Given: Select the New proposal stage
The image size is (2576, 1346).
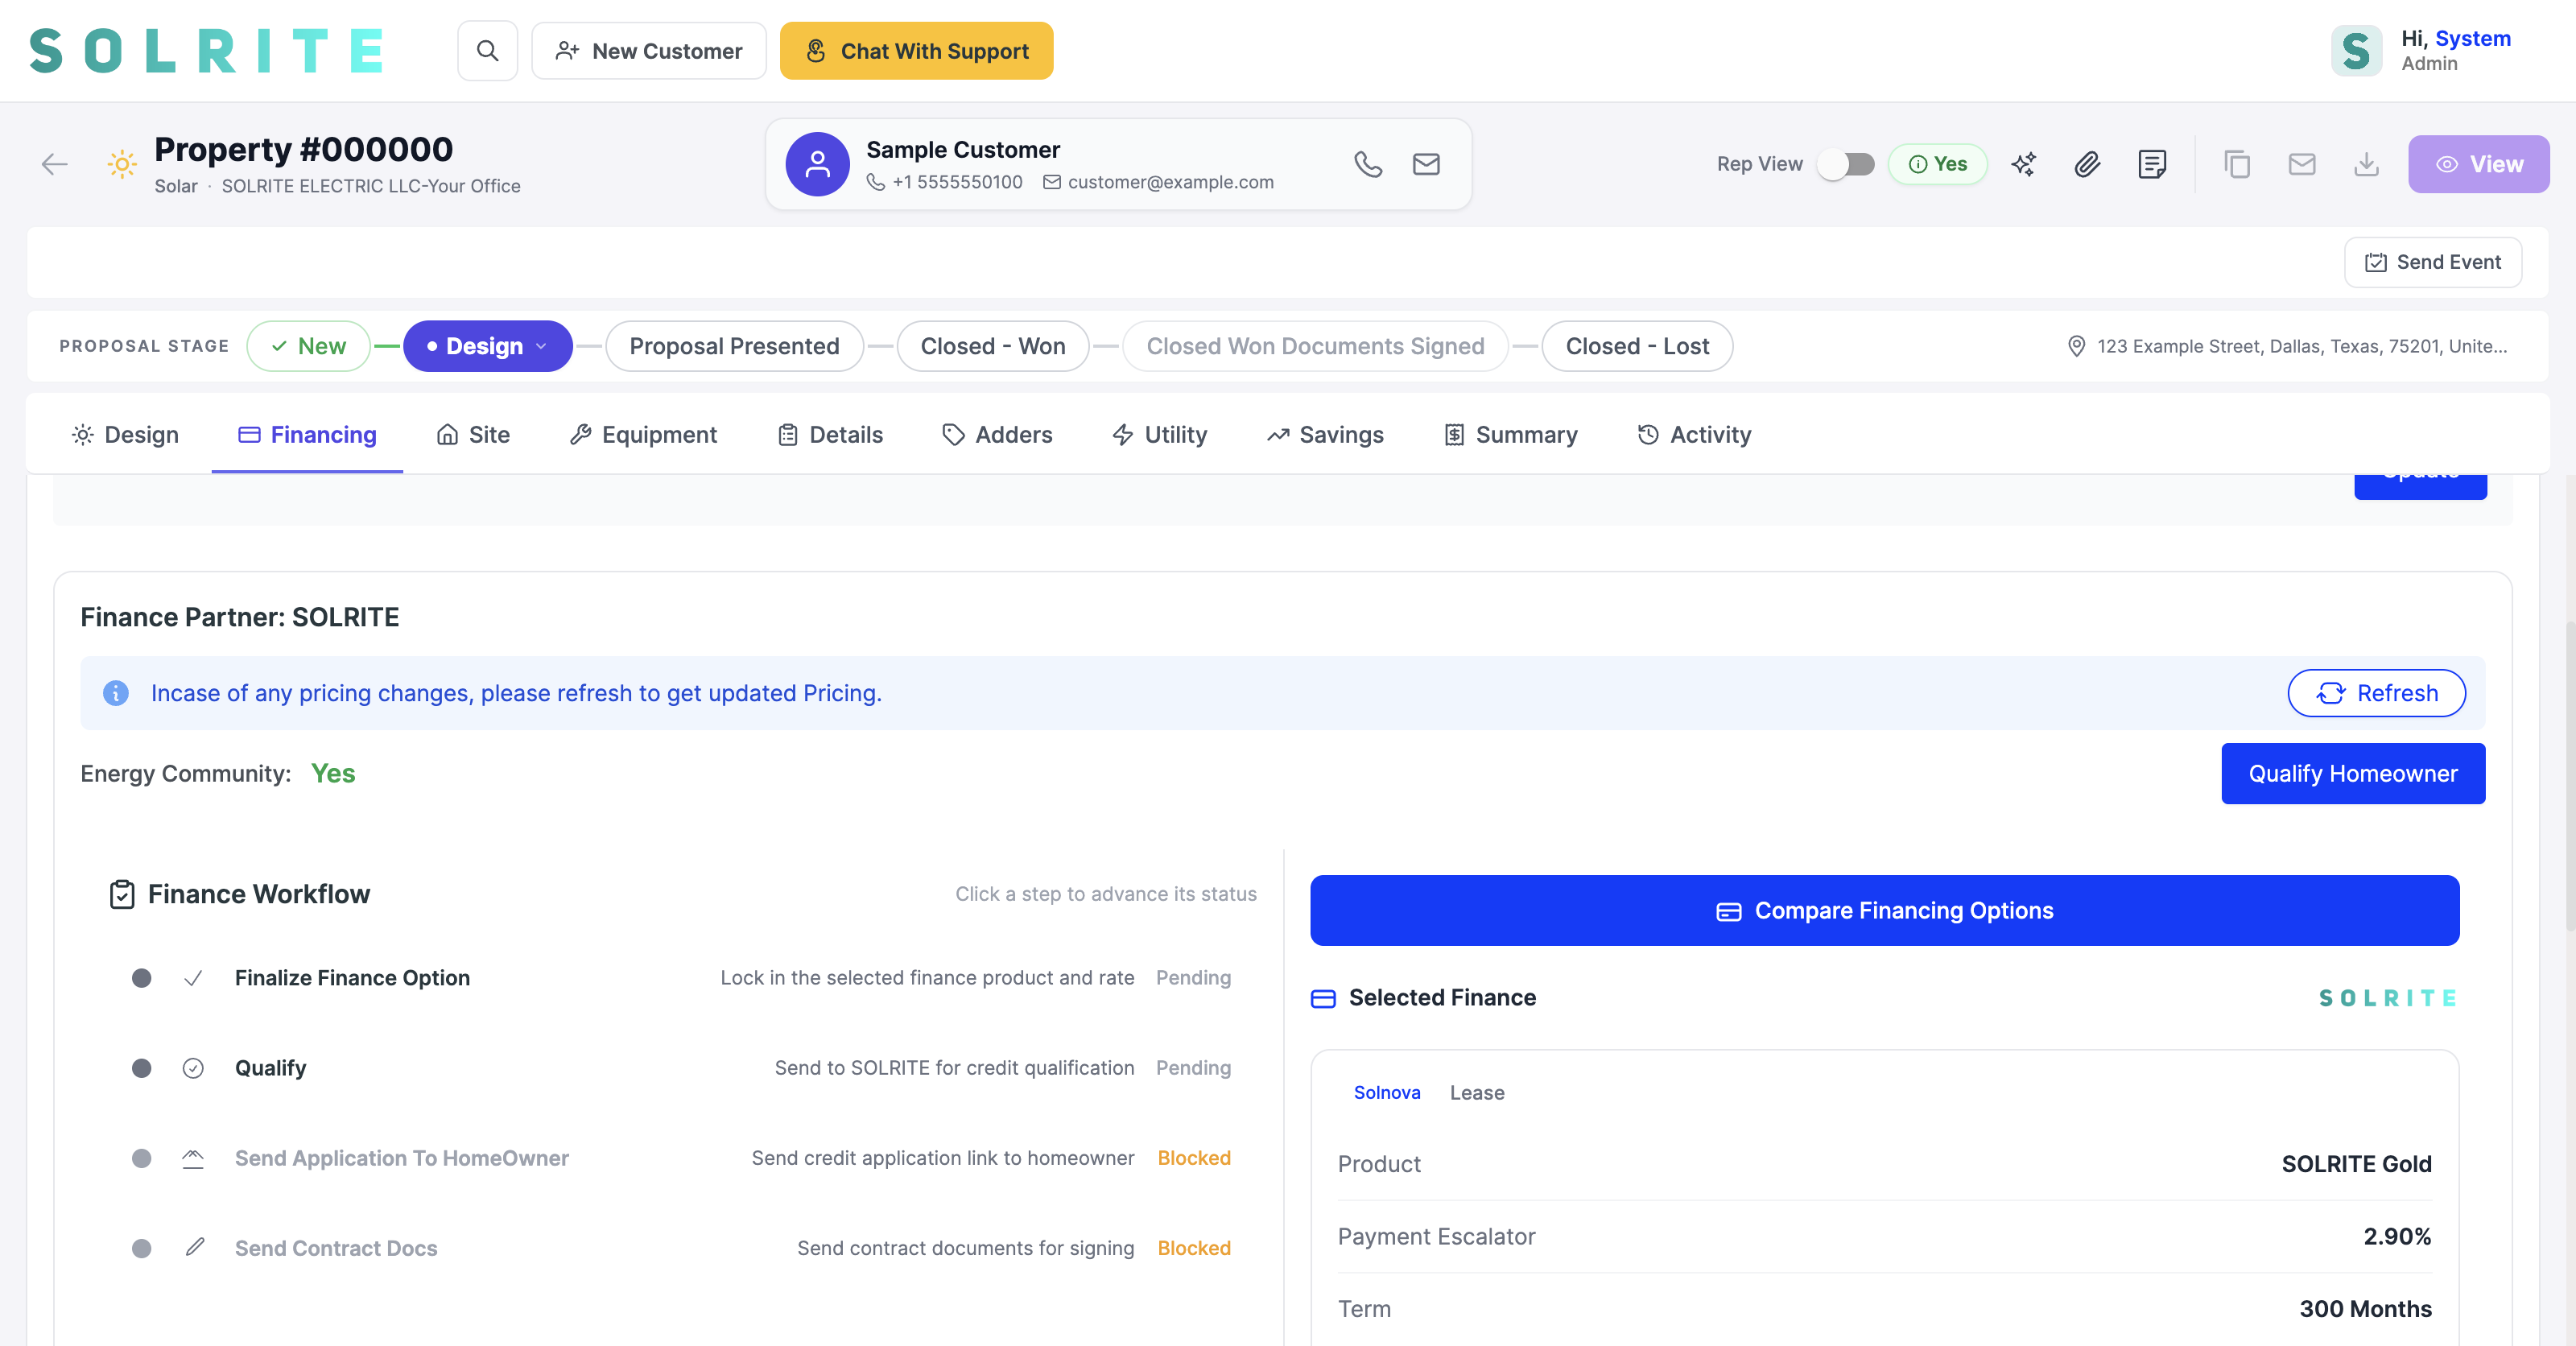Looking at the screenshot, I should coord(308,346).
